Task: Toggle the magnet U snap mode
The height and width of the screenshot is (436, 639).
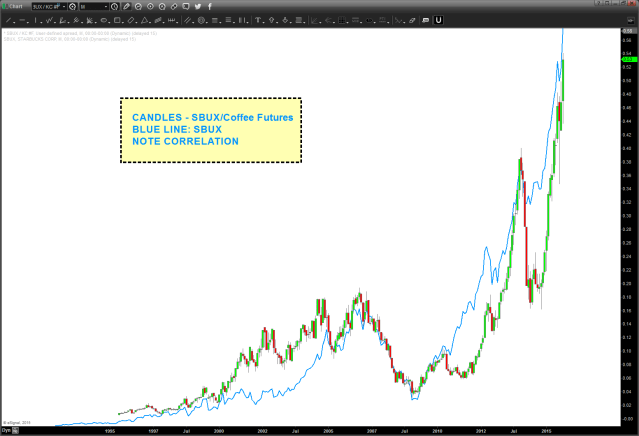Action: coord(438,20)
